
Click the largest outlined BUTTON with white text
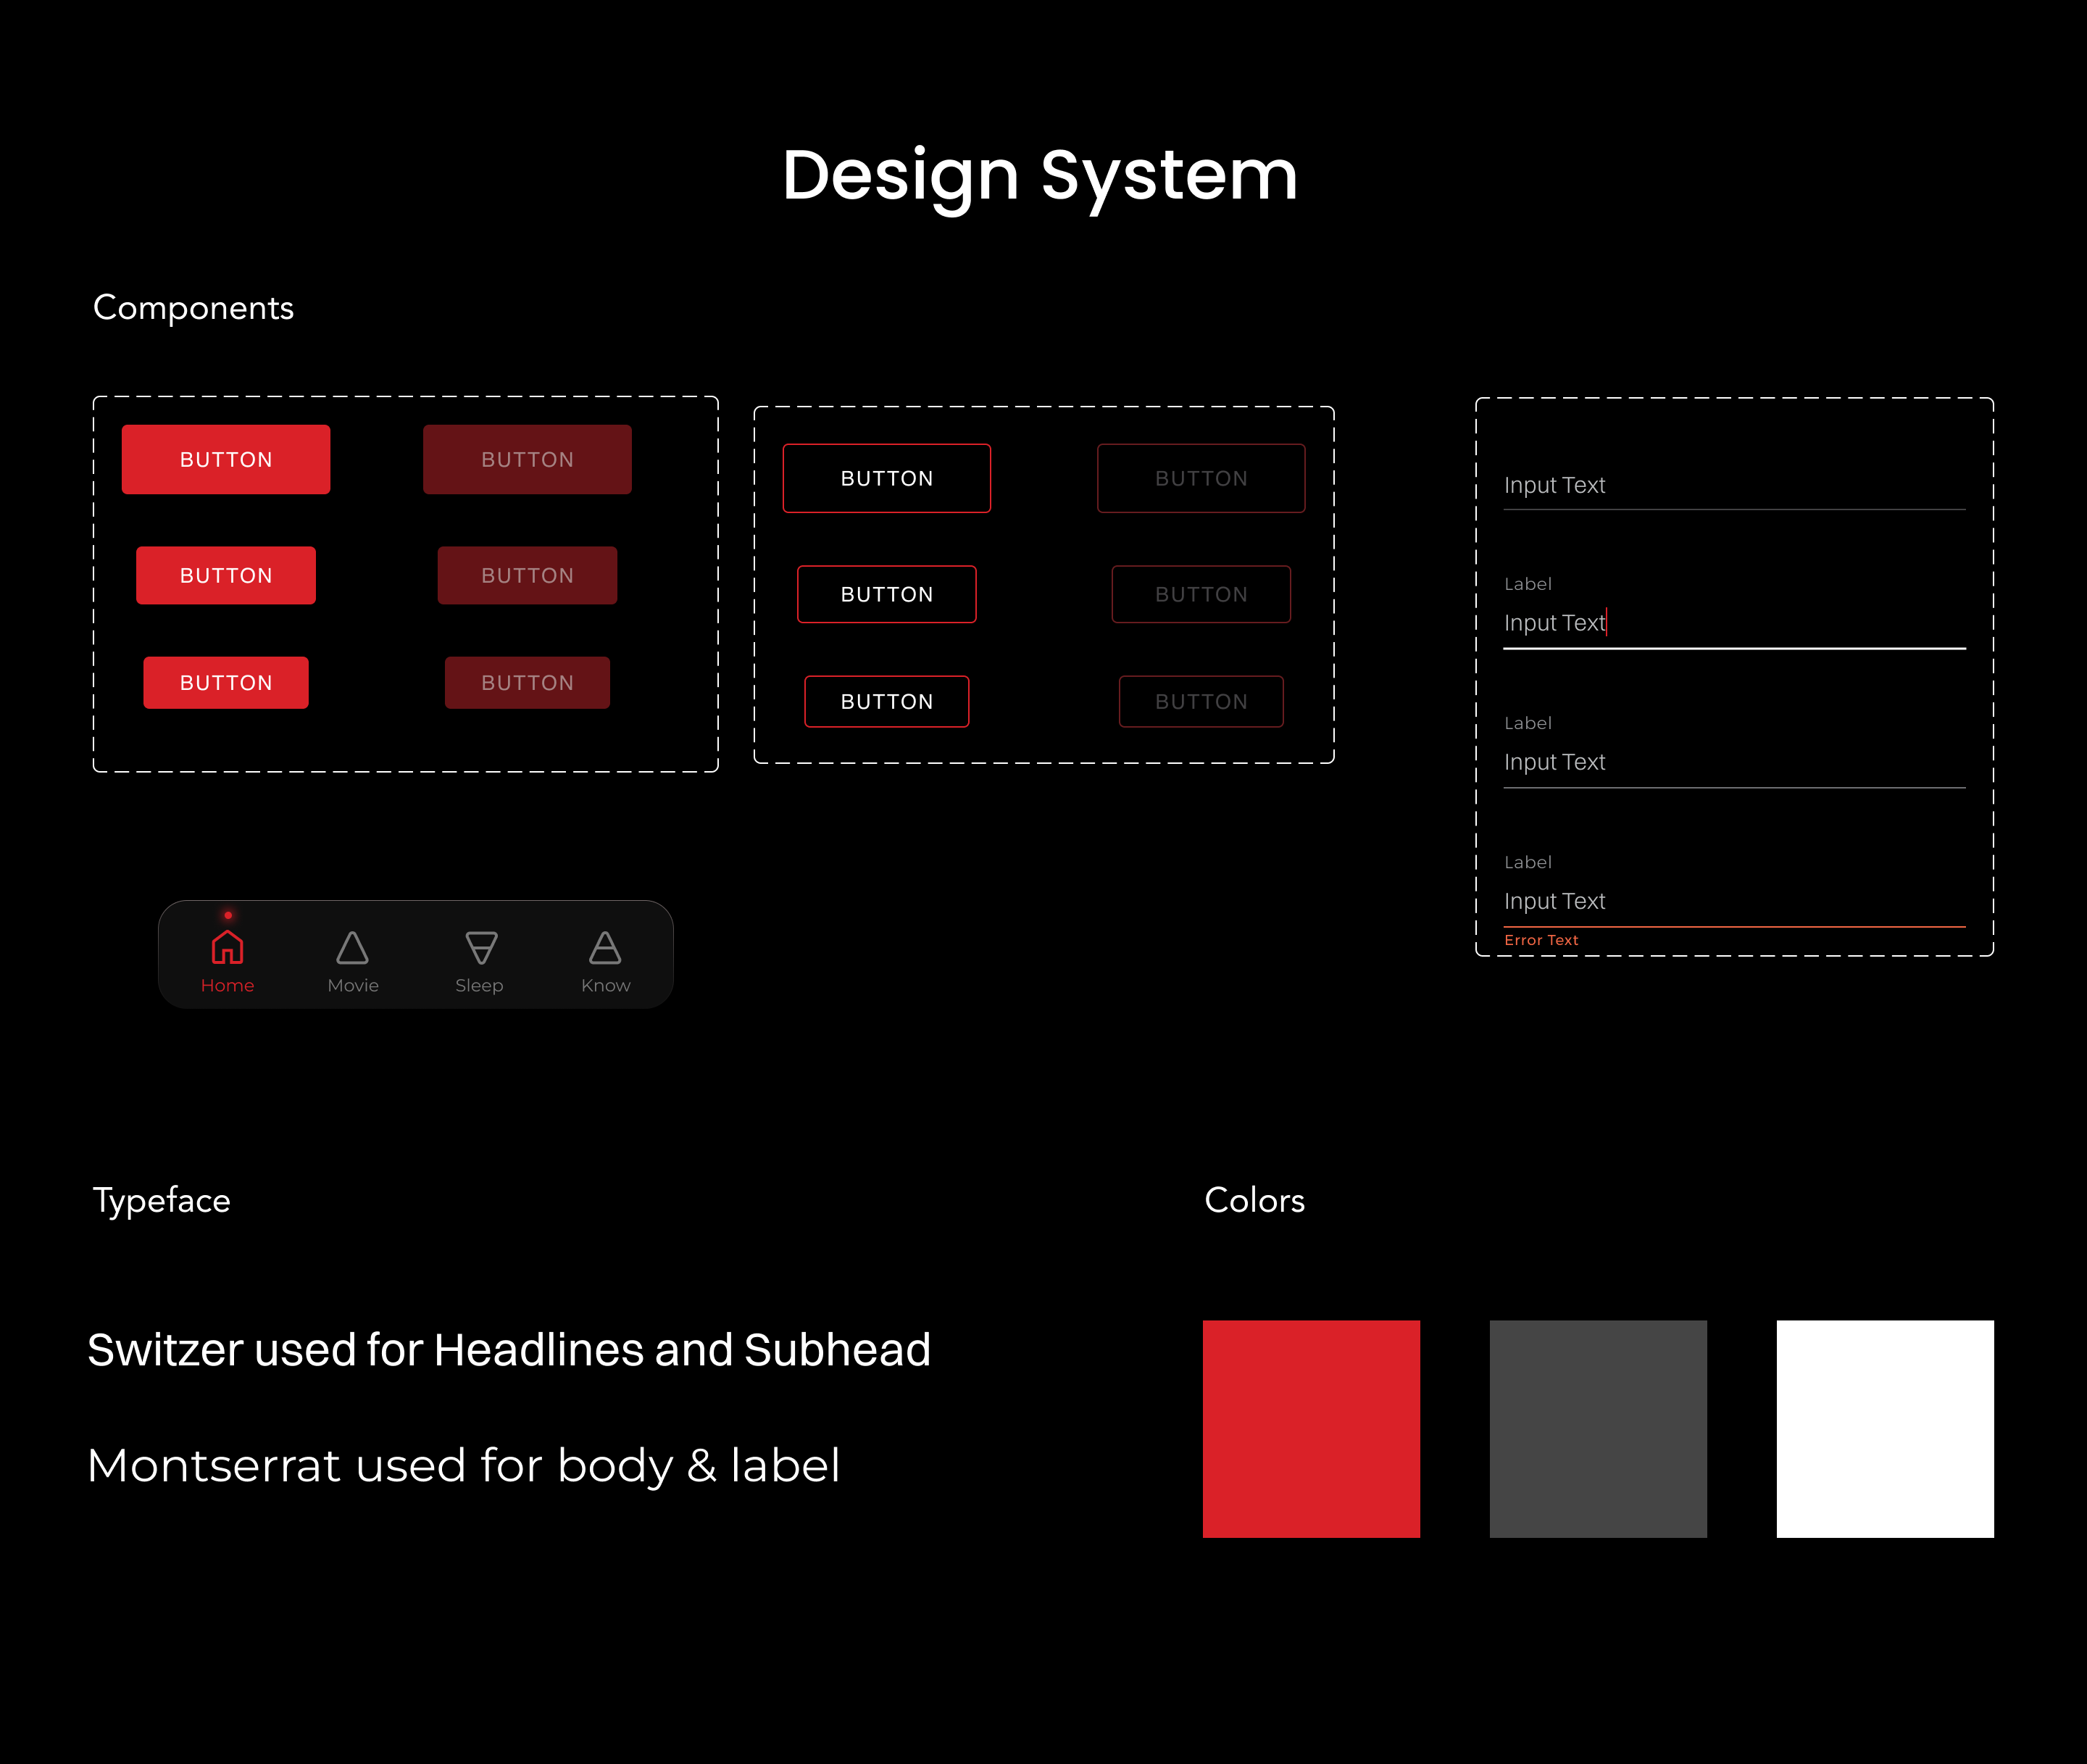tap(887, 478)
